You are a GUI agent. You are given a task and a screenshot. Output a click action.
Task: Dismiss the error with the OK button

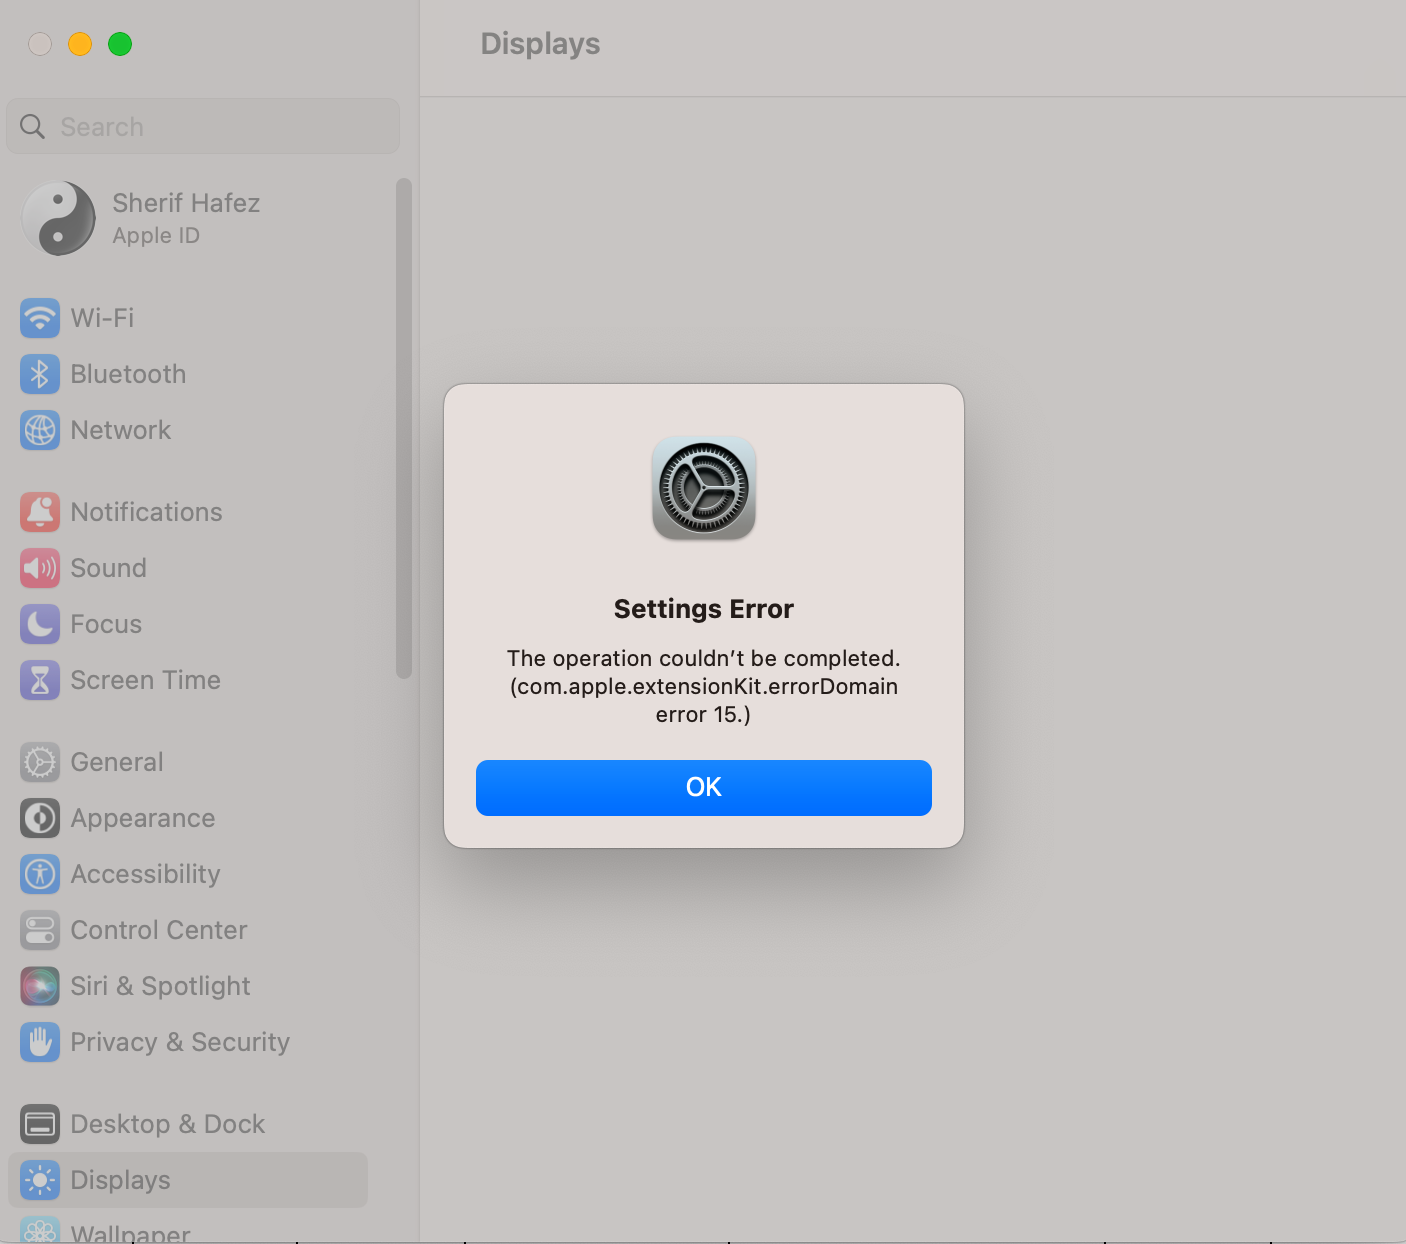click(704, 788)
